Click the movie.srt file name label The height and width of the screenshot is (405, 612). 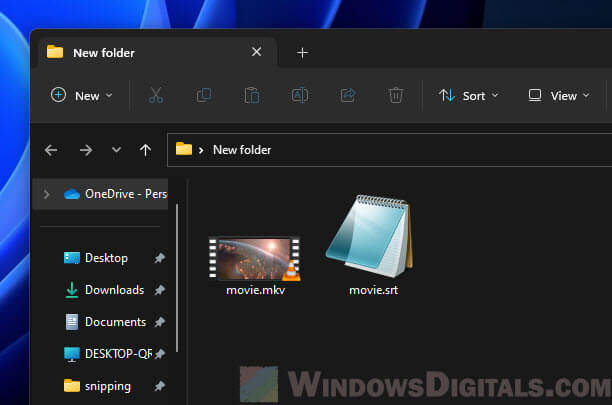click(x=374, y=290)
